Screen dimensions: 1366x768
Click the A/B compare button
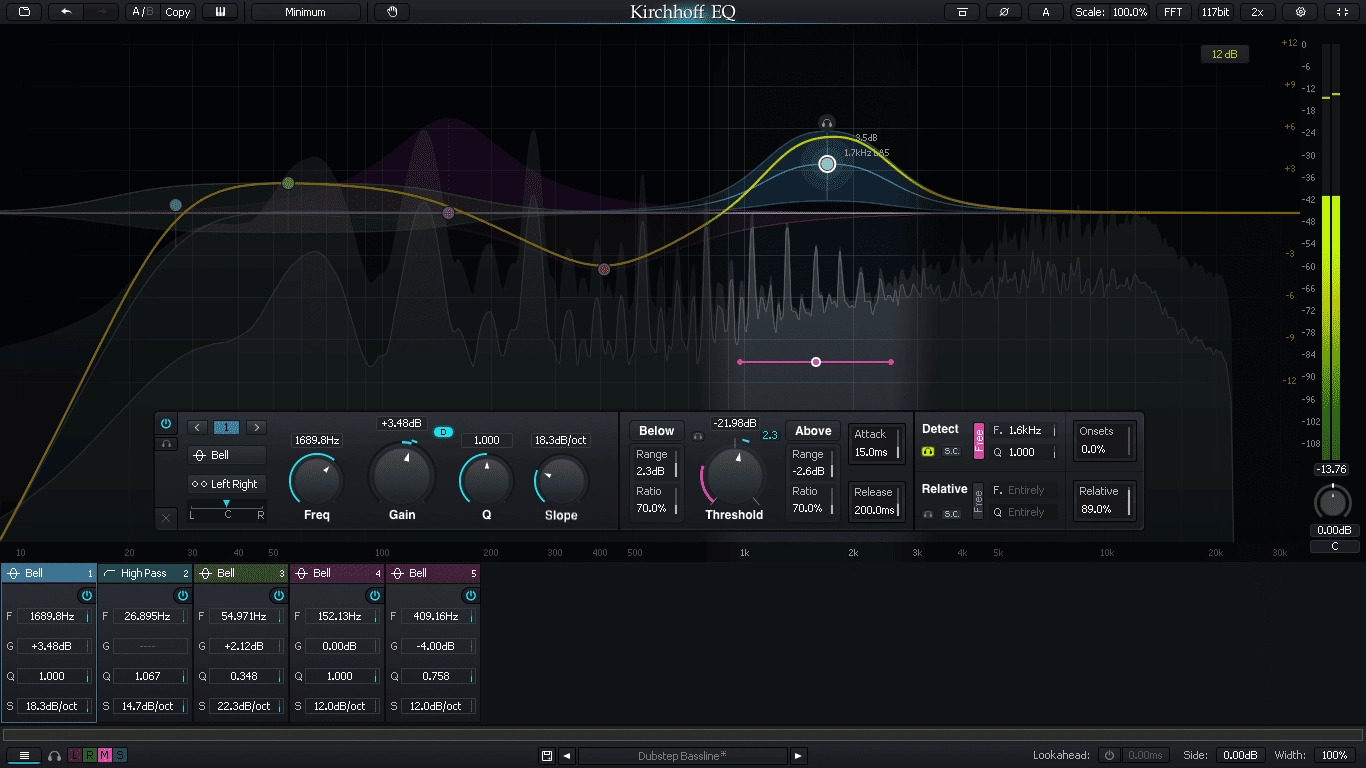pos(143,12)
